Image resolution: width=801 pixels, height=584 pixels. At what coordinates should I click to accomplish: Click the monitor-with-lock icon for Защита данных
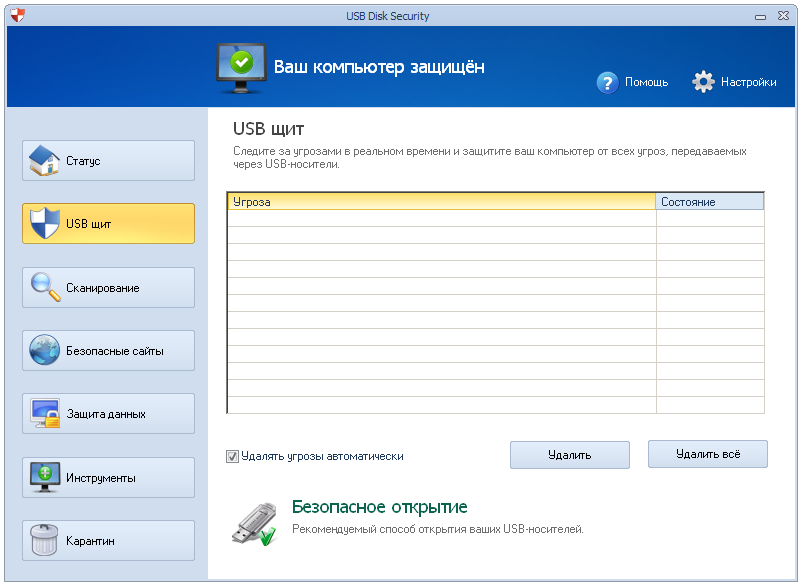pyautogui.click(x=45, y=413)
